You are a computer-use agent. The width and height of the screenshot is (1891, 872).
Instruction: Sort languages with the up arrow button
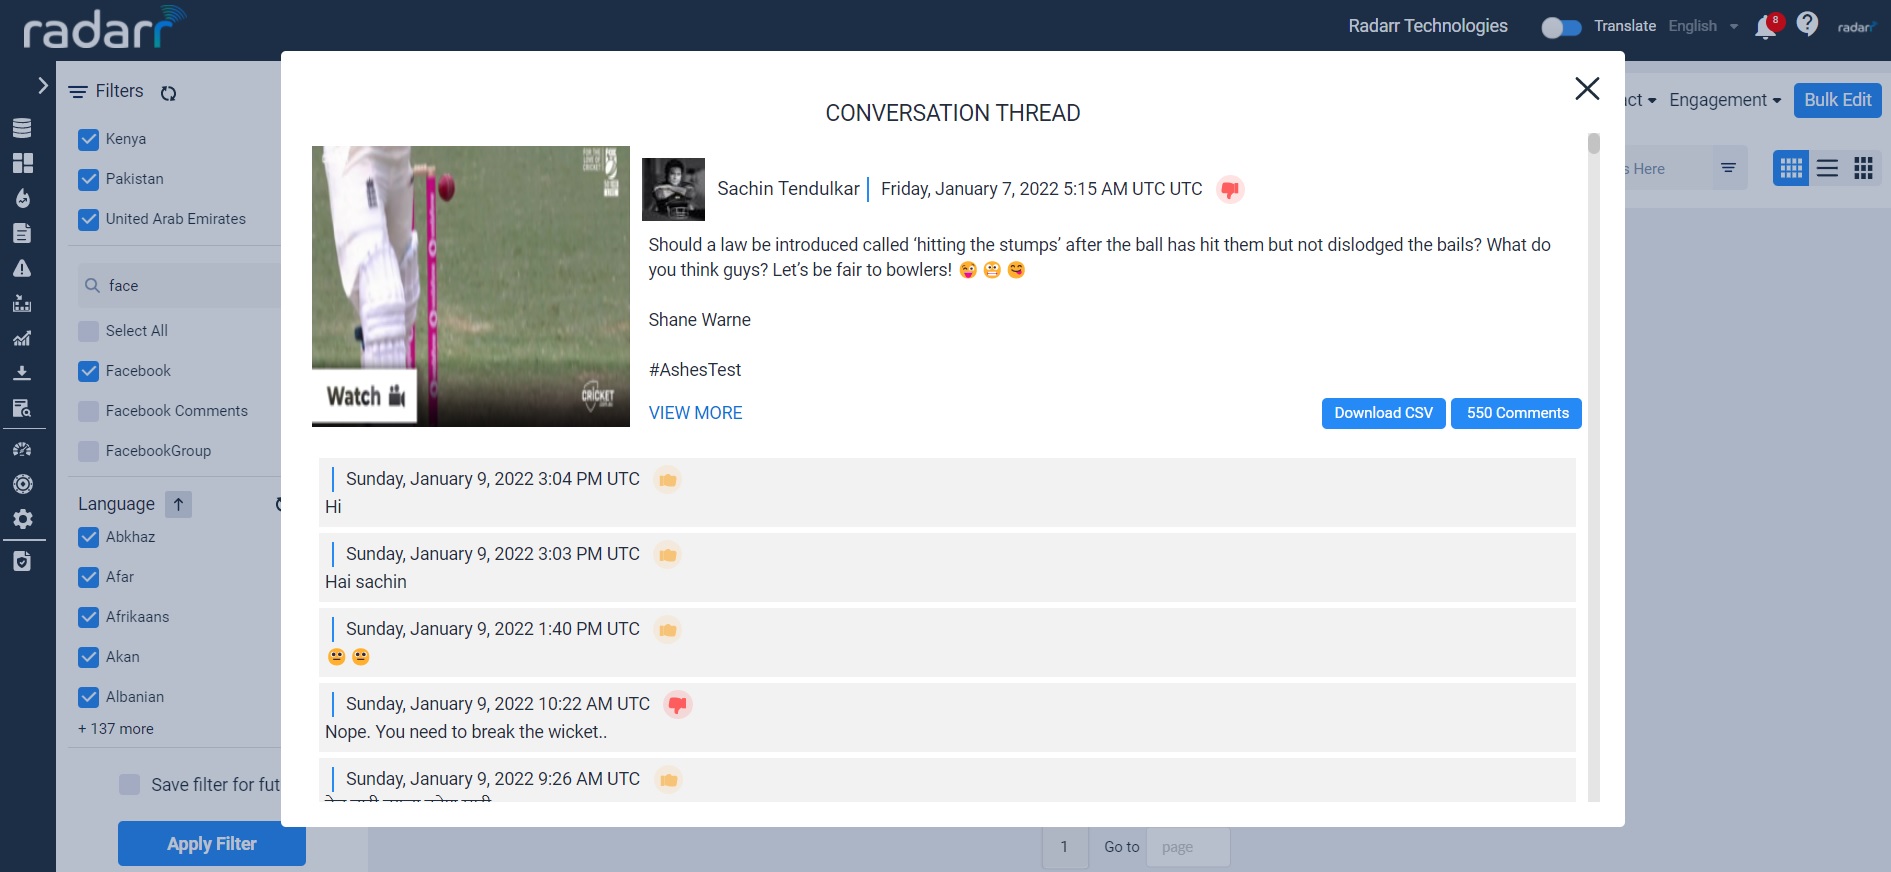tap(178, 504)
